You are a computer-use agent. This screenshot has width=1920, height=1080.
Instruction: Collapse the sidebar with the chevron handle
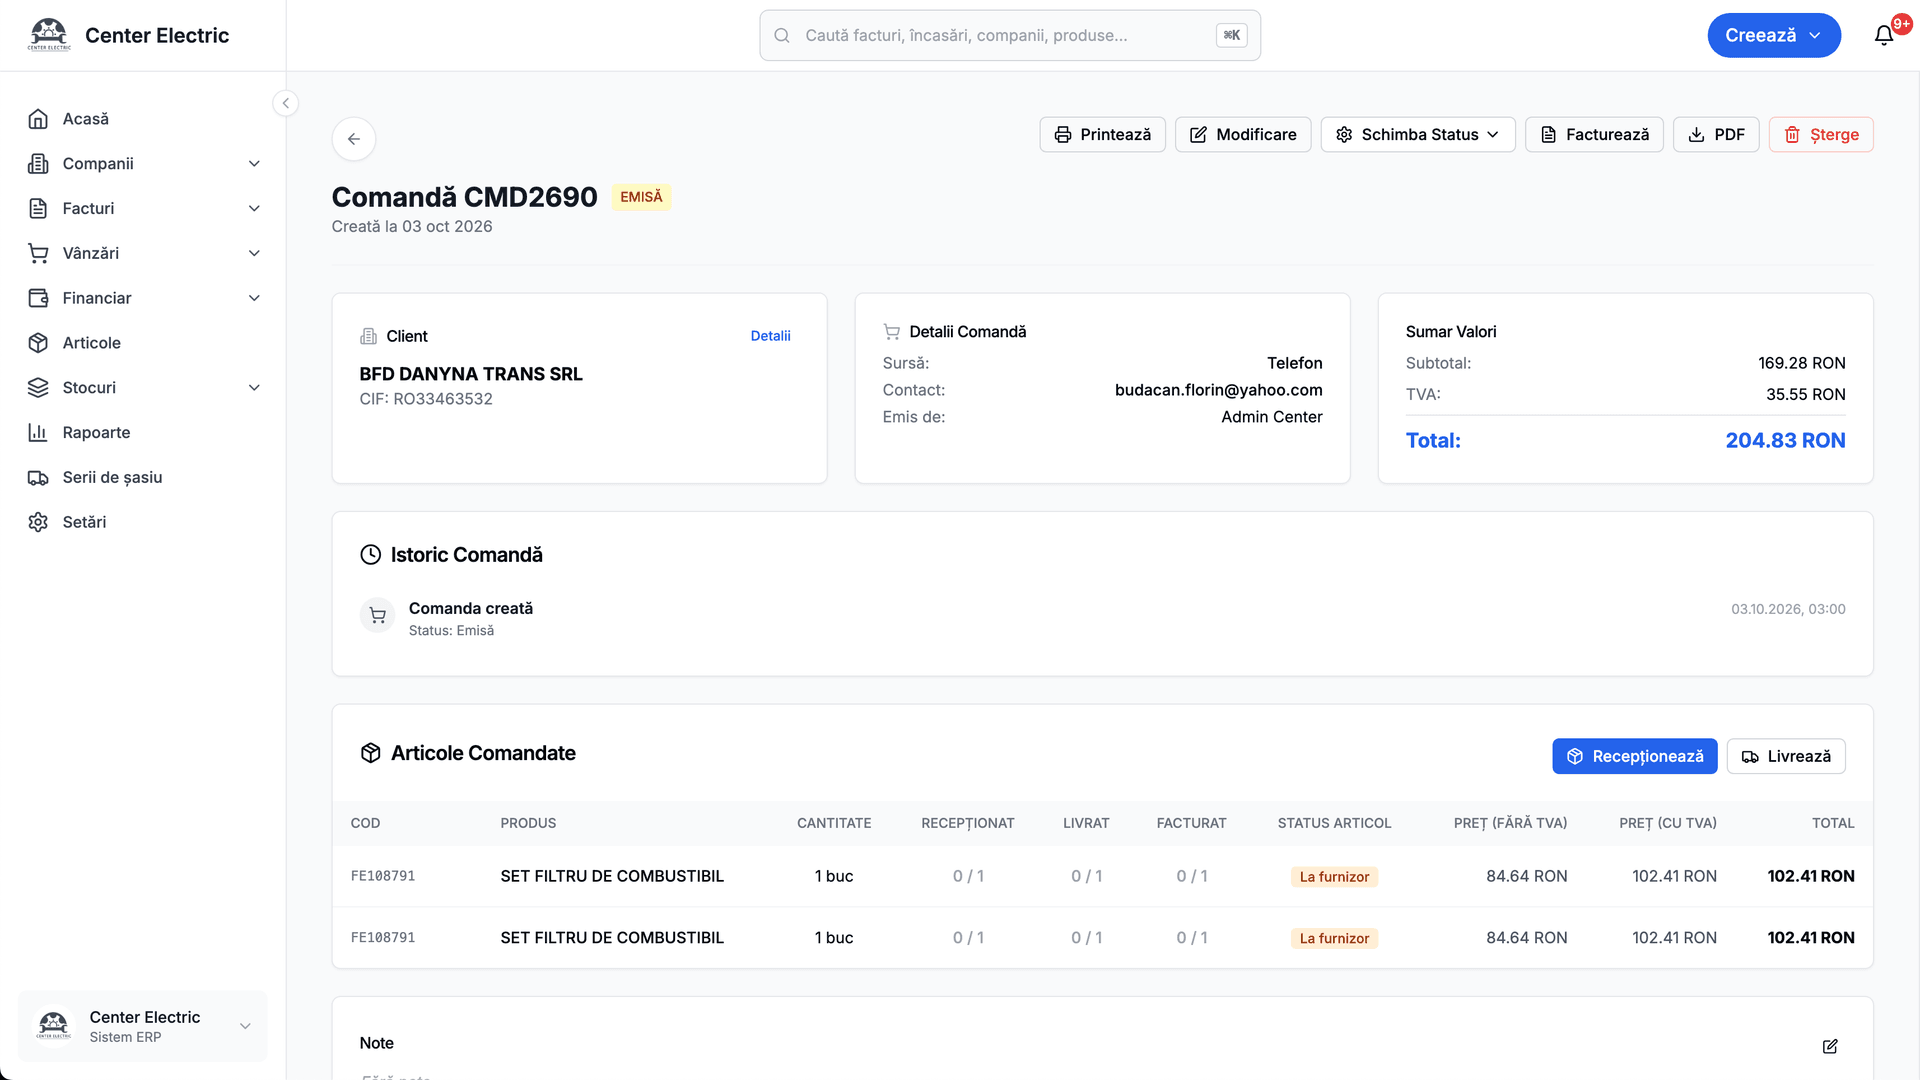(285, 103)
